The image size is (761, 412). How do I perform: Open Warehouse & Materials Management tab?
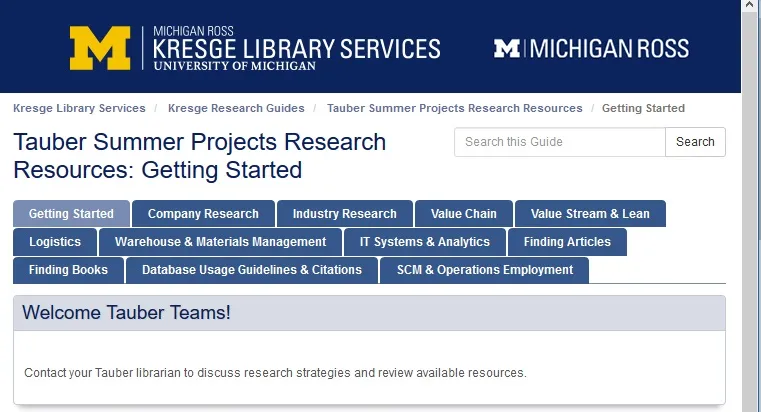pyautogui.click(x=220, y=242)
